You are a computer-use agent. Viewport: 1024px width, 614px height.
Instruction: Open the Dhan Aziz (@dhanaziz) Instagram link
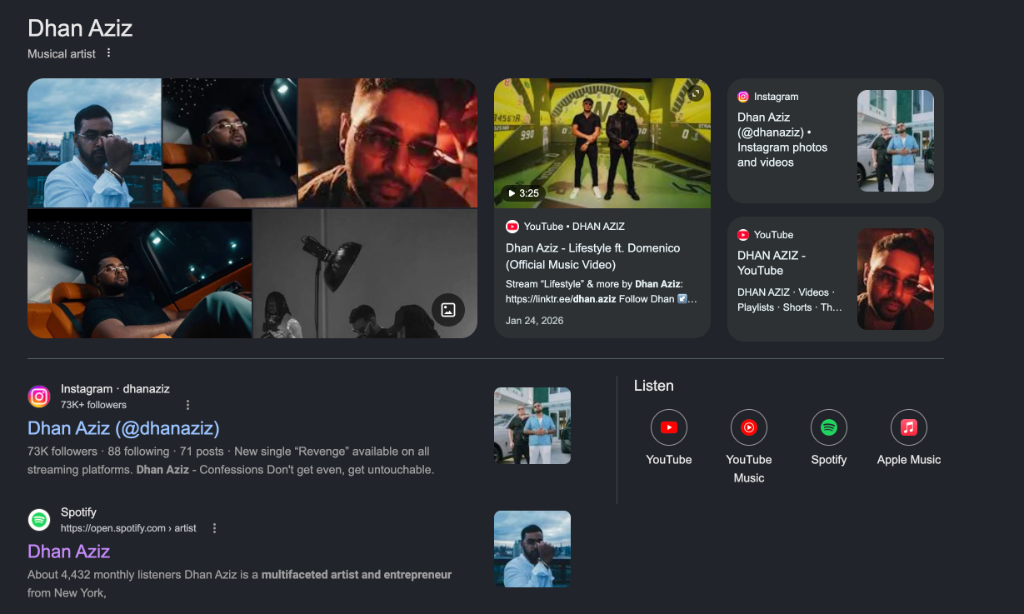click(123, 428)
